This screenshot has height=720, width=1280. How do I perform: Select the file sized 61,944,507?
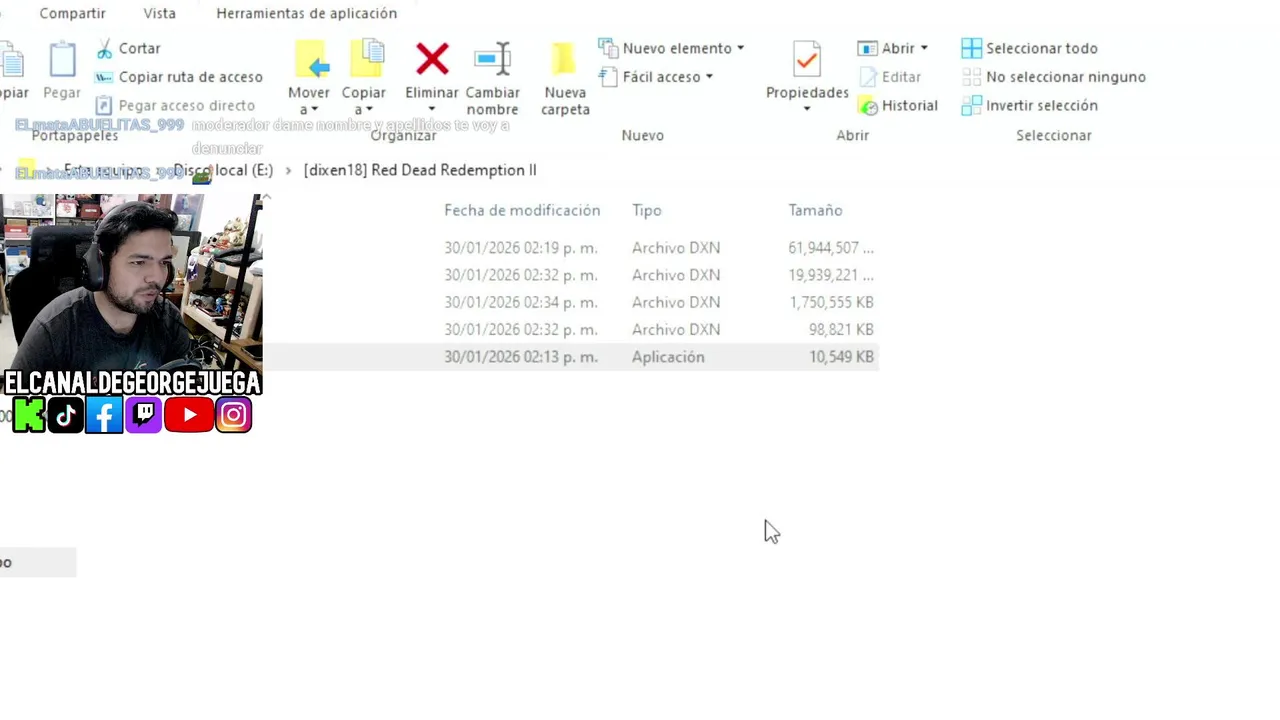point(571,248)
